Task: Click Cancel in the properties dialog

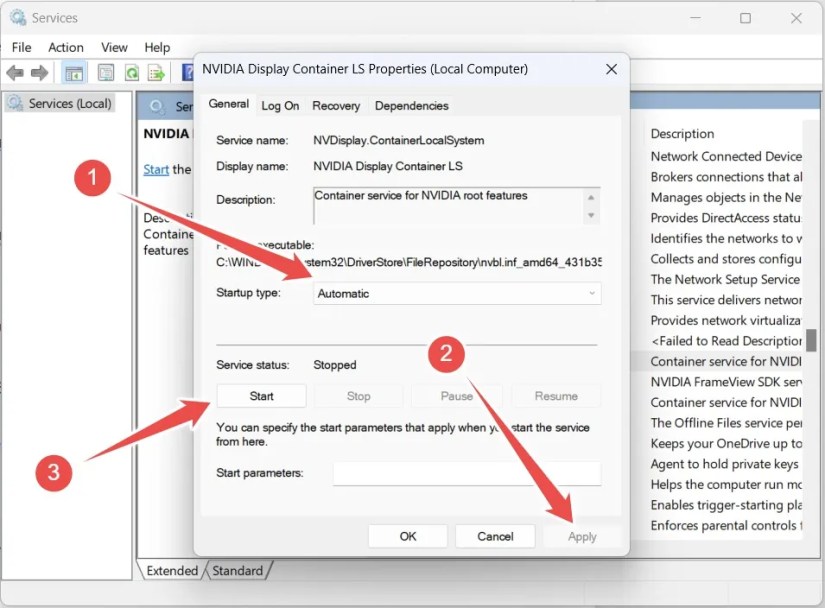Action: click(x=495, y=536)
